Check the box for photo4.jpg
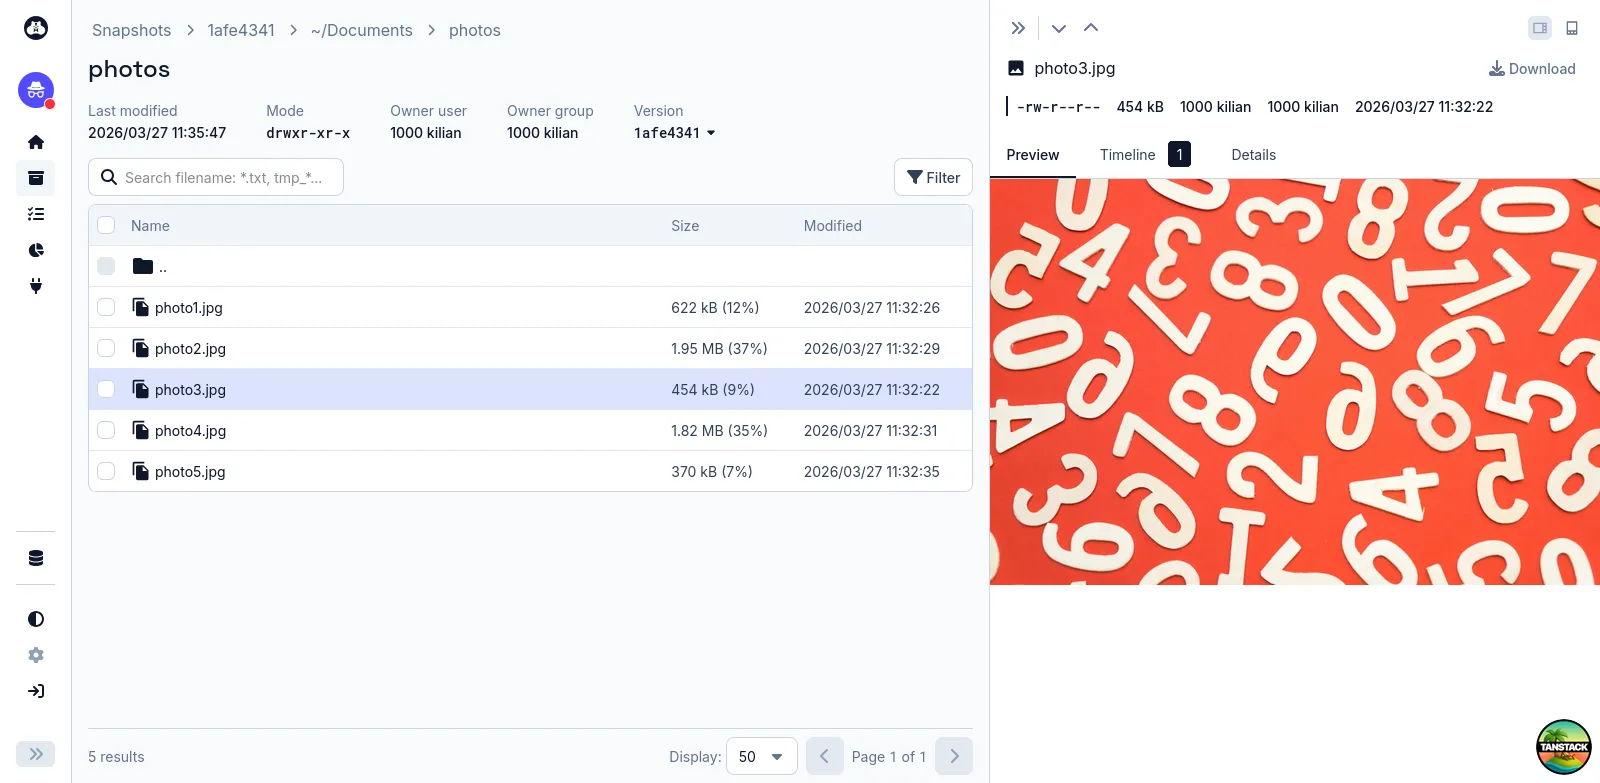This screenshot has height=783, width=1600. coord(106,430)
